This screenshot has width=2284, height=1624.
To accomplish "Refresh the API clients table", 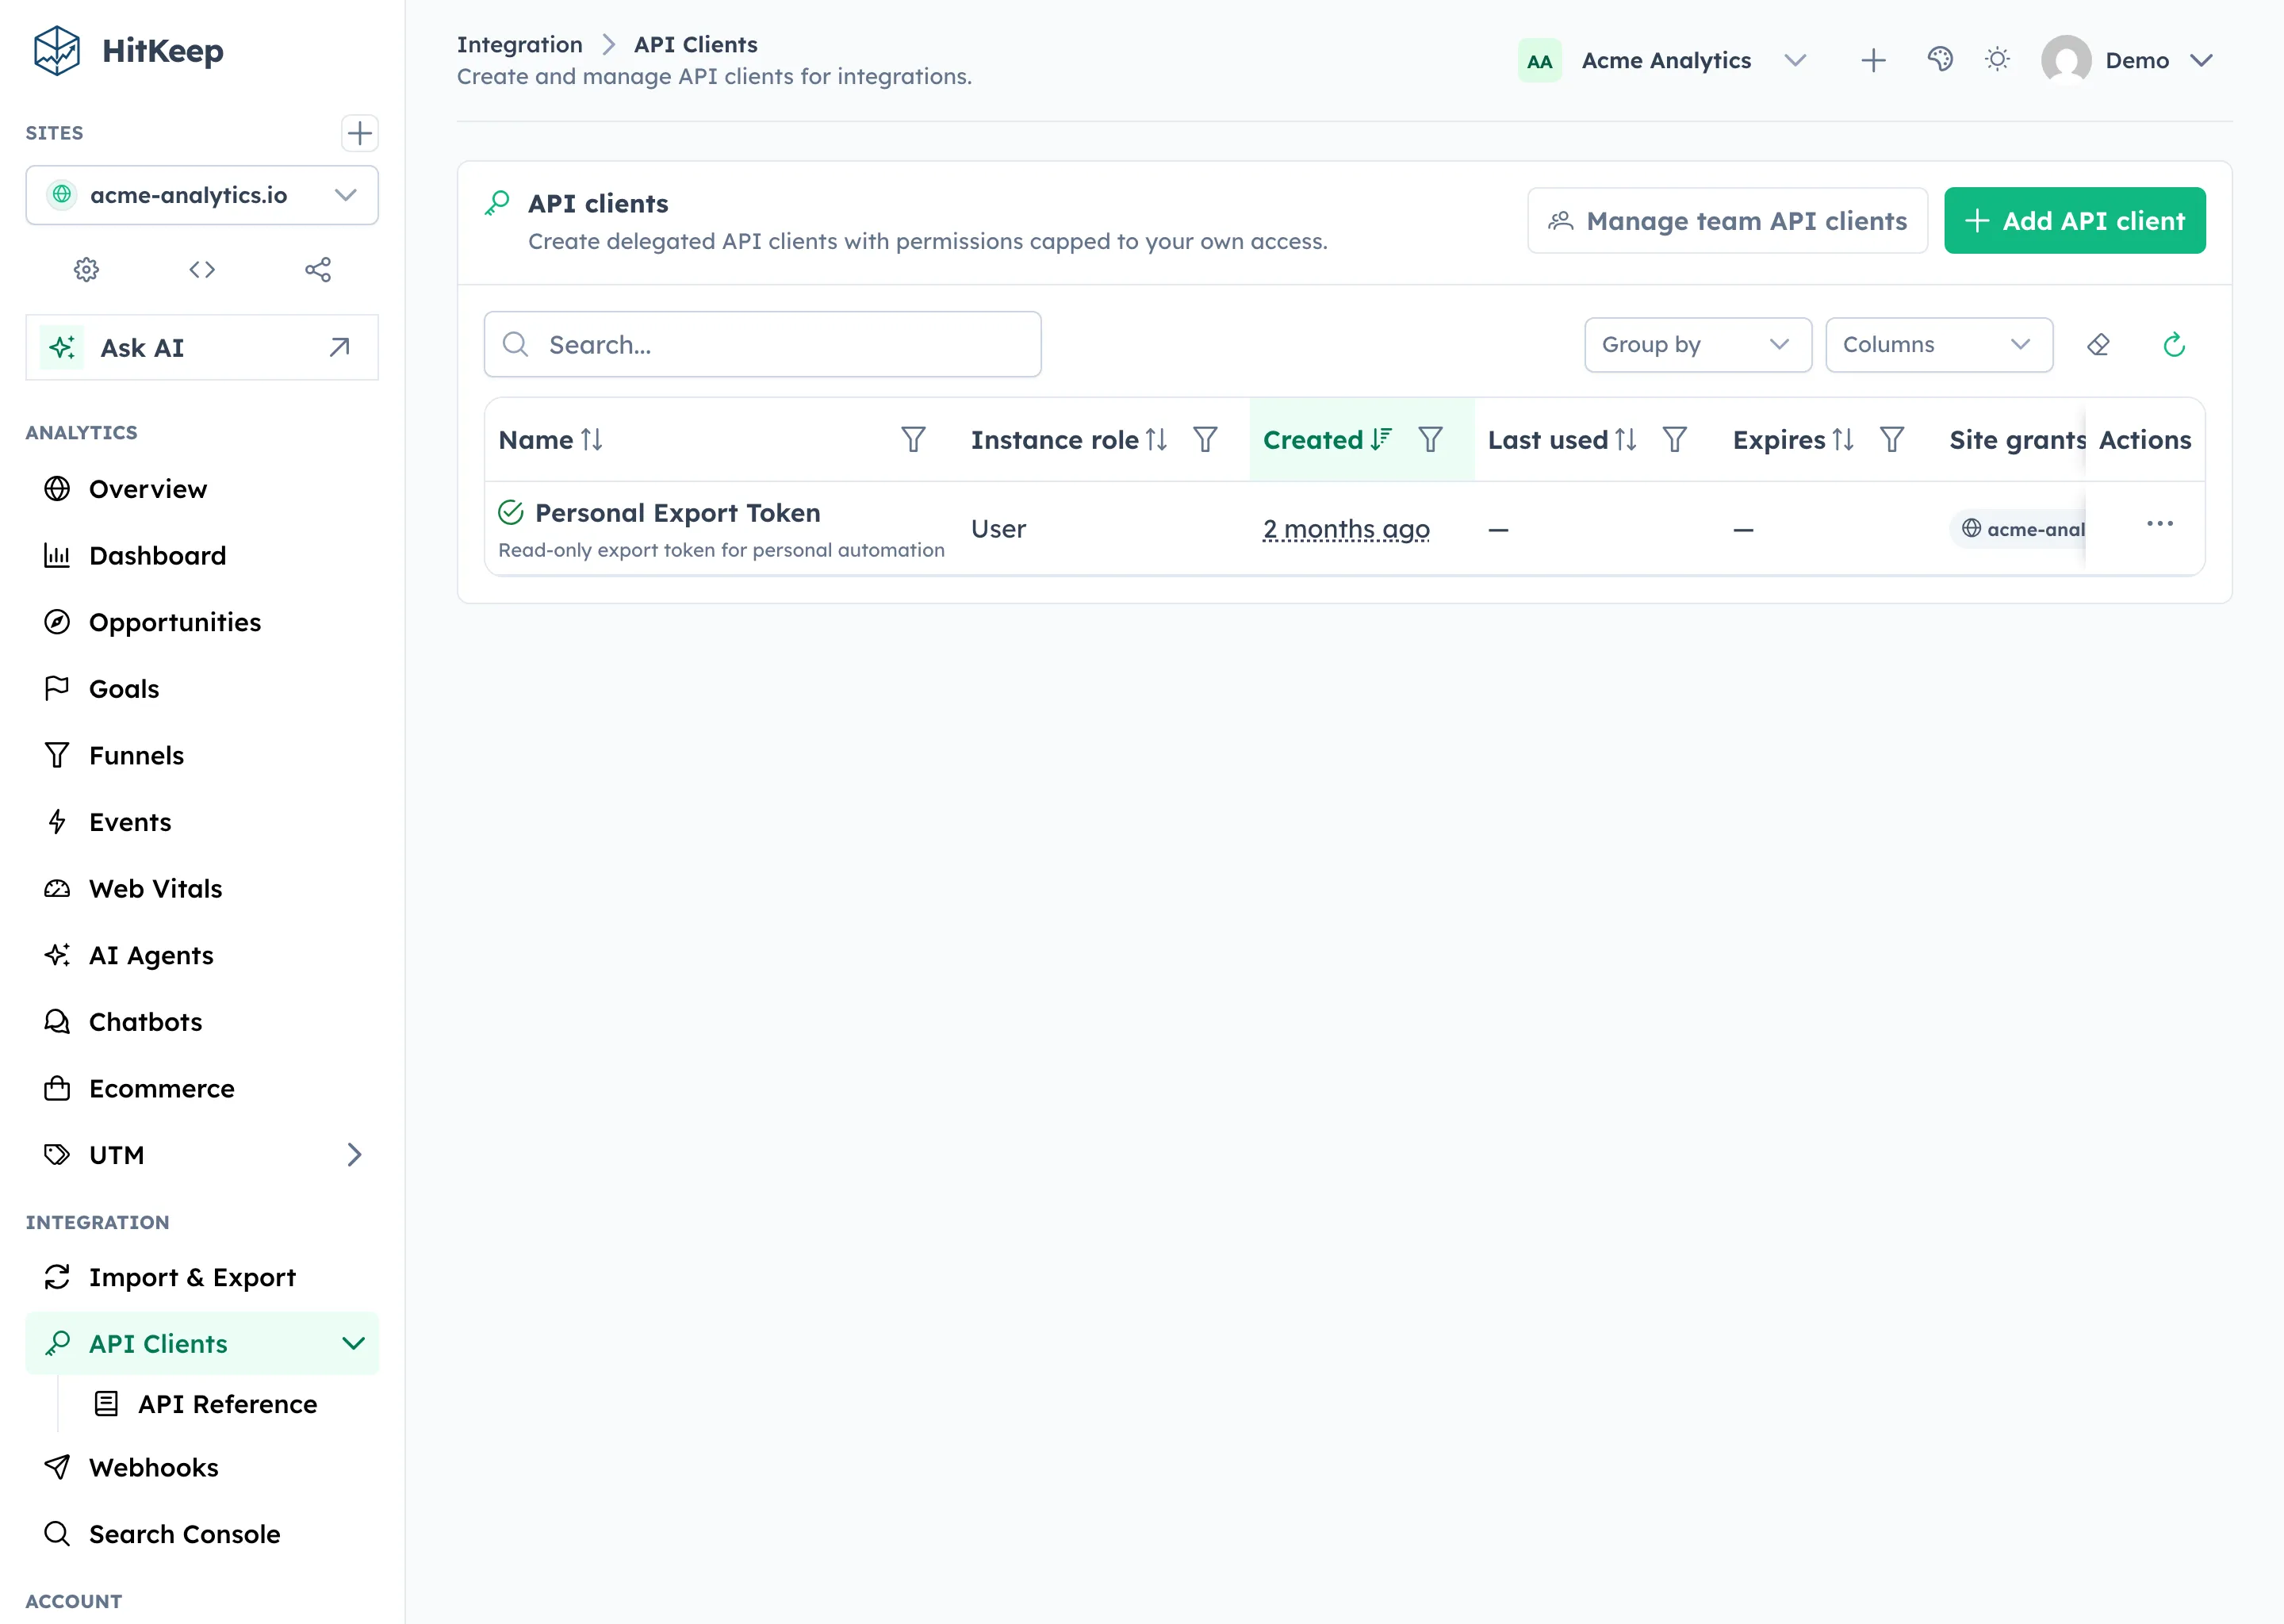I will point(2174,345).
